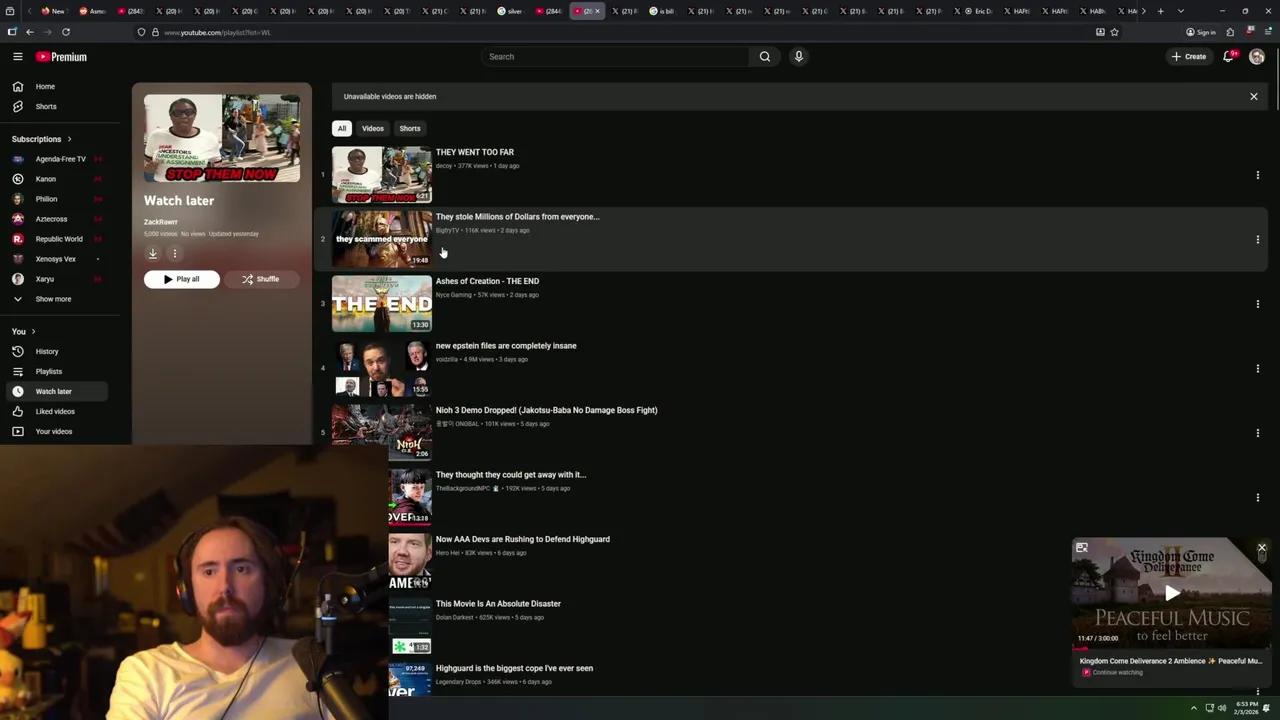Open This Movie Is An Absolute Disaster

(x=498, y=604)
